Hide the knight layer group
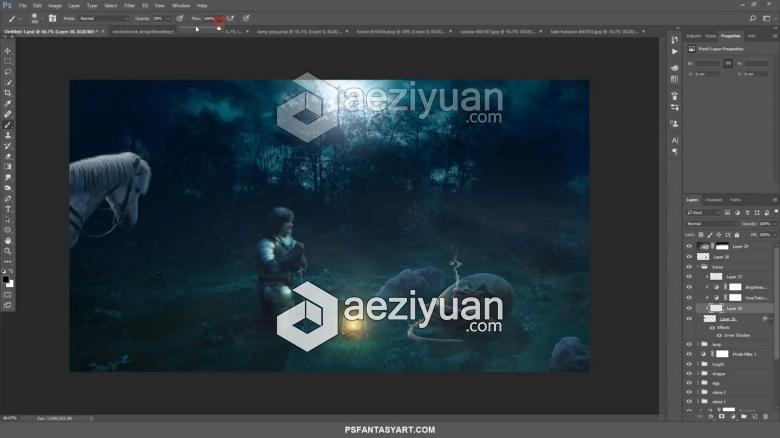The height and width of the screenshot is (438, 780). coord(689,364)
